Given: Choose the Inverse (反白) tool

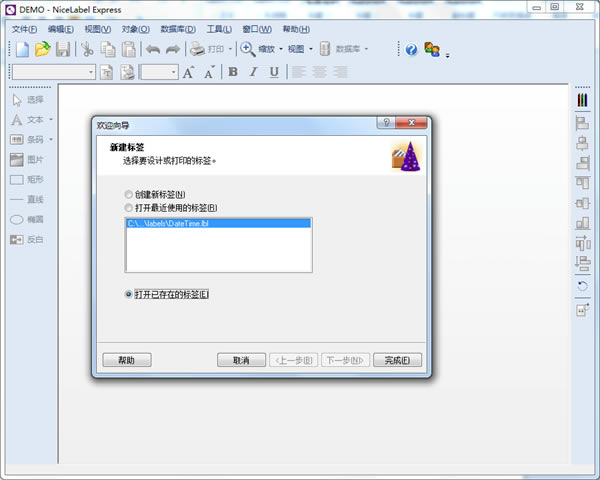Looking at the screenshot, I should [27, 240].
